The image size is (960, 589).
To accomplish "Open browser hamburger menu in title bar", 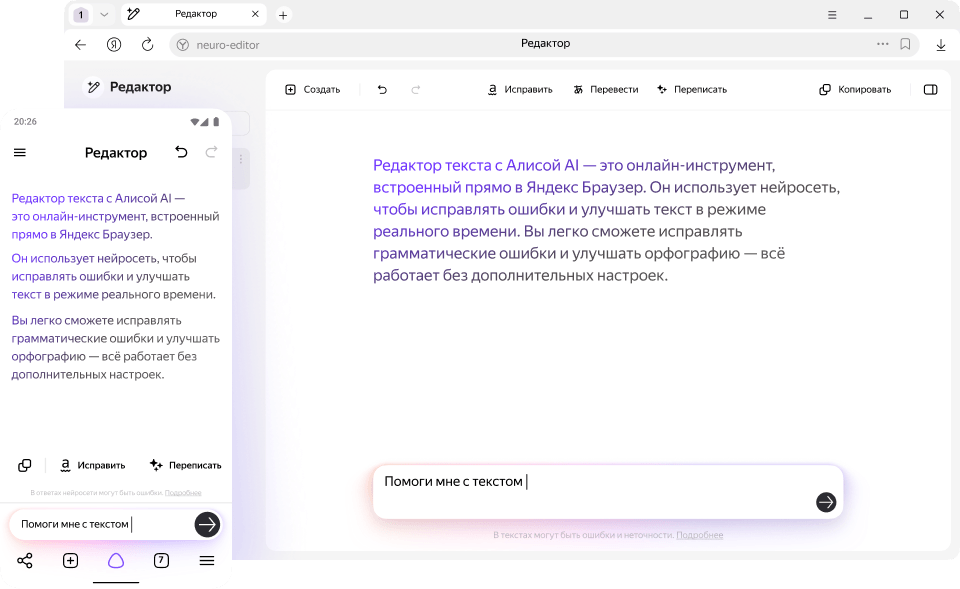I will 831,15.
